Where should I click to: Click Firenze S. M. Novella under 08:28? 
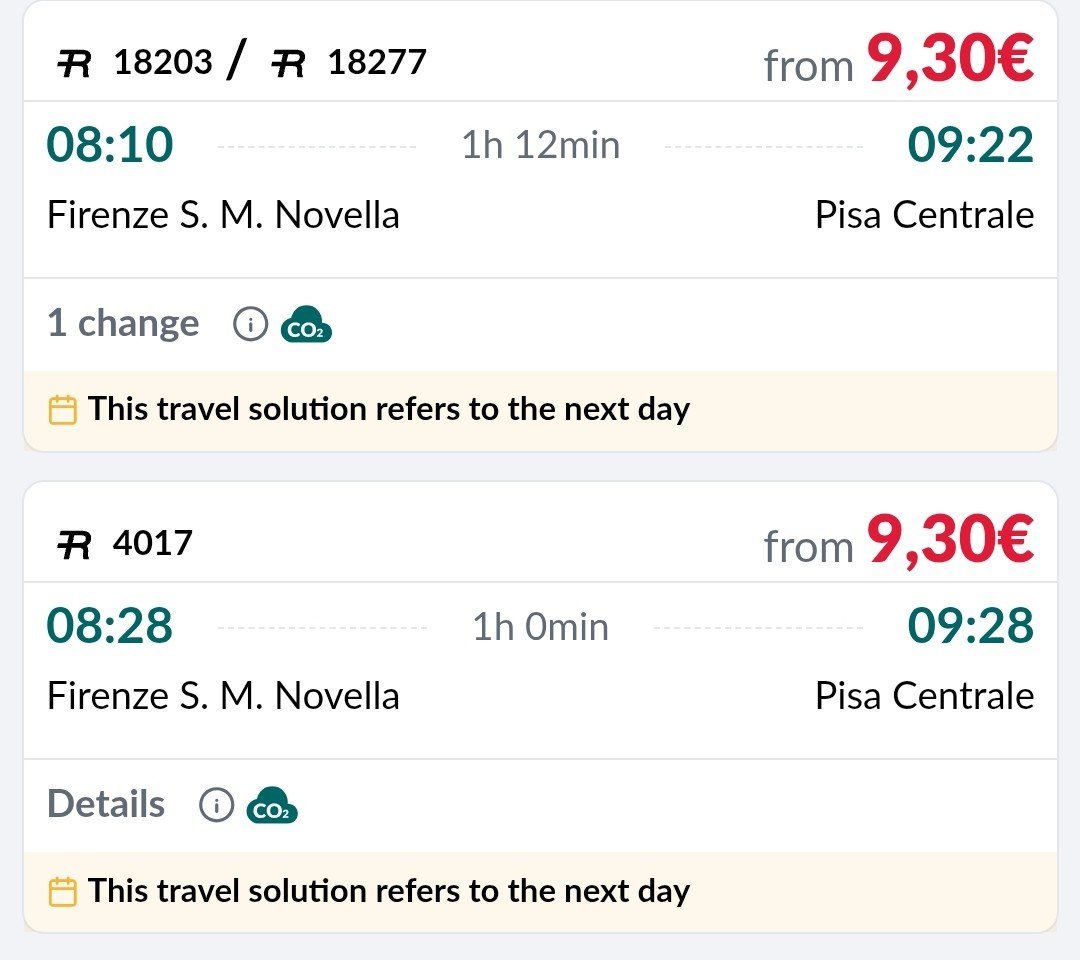click(223, 696)
